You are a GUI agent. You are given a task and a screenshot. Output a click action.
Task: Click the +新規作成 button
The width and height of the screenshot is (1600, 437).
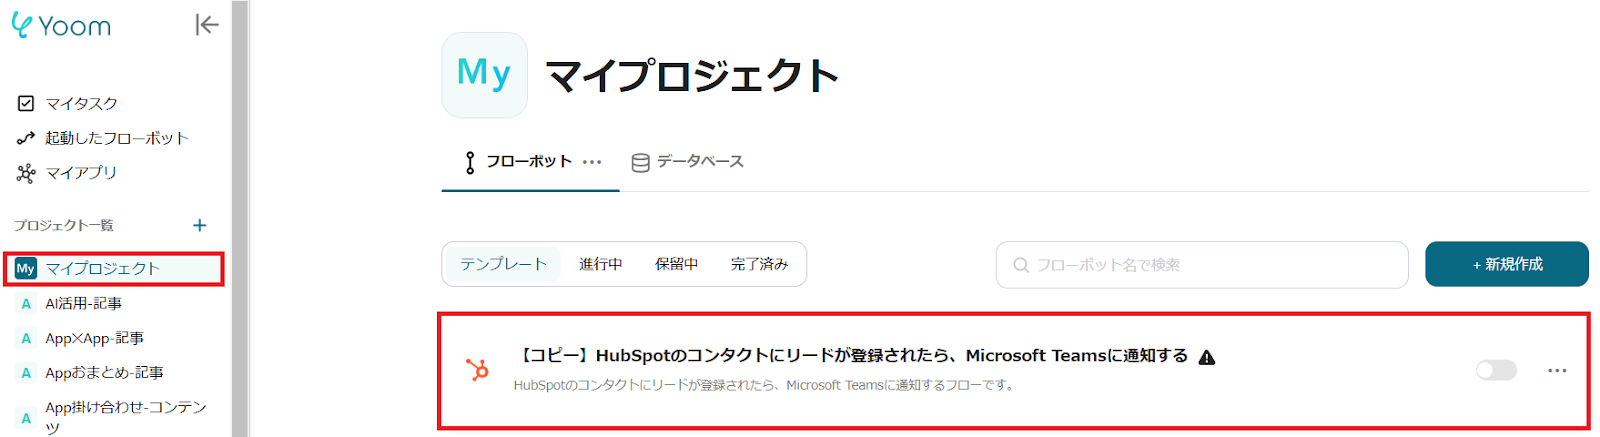[x=1507, y=264]
